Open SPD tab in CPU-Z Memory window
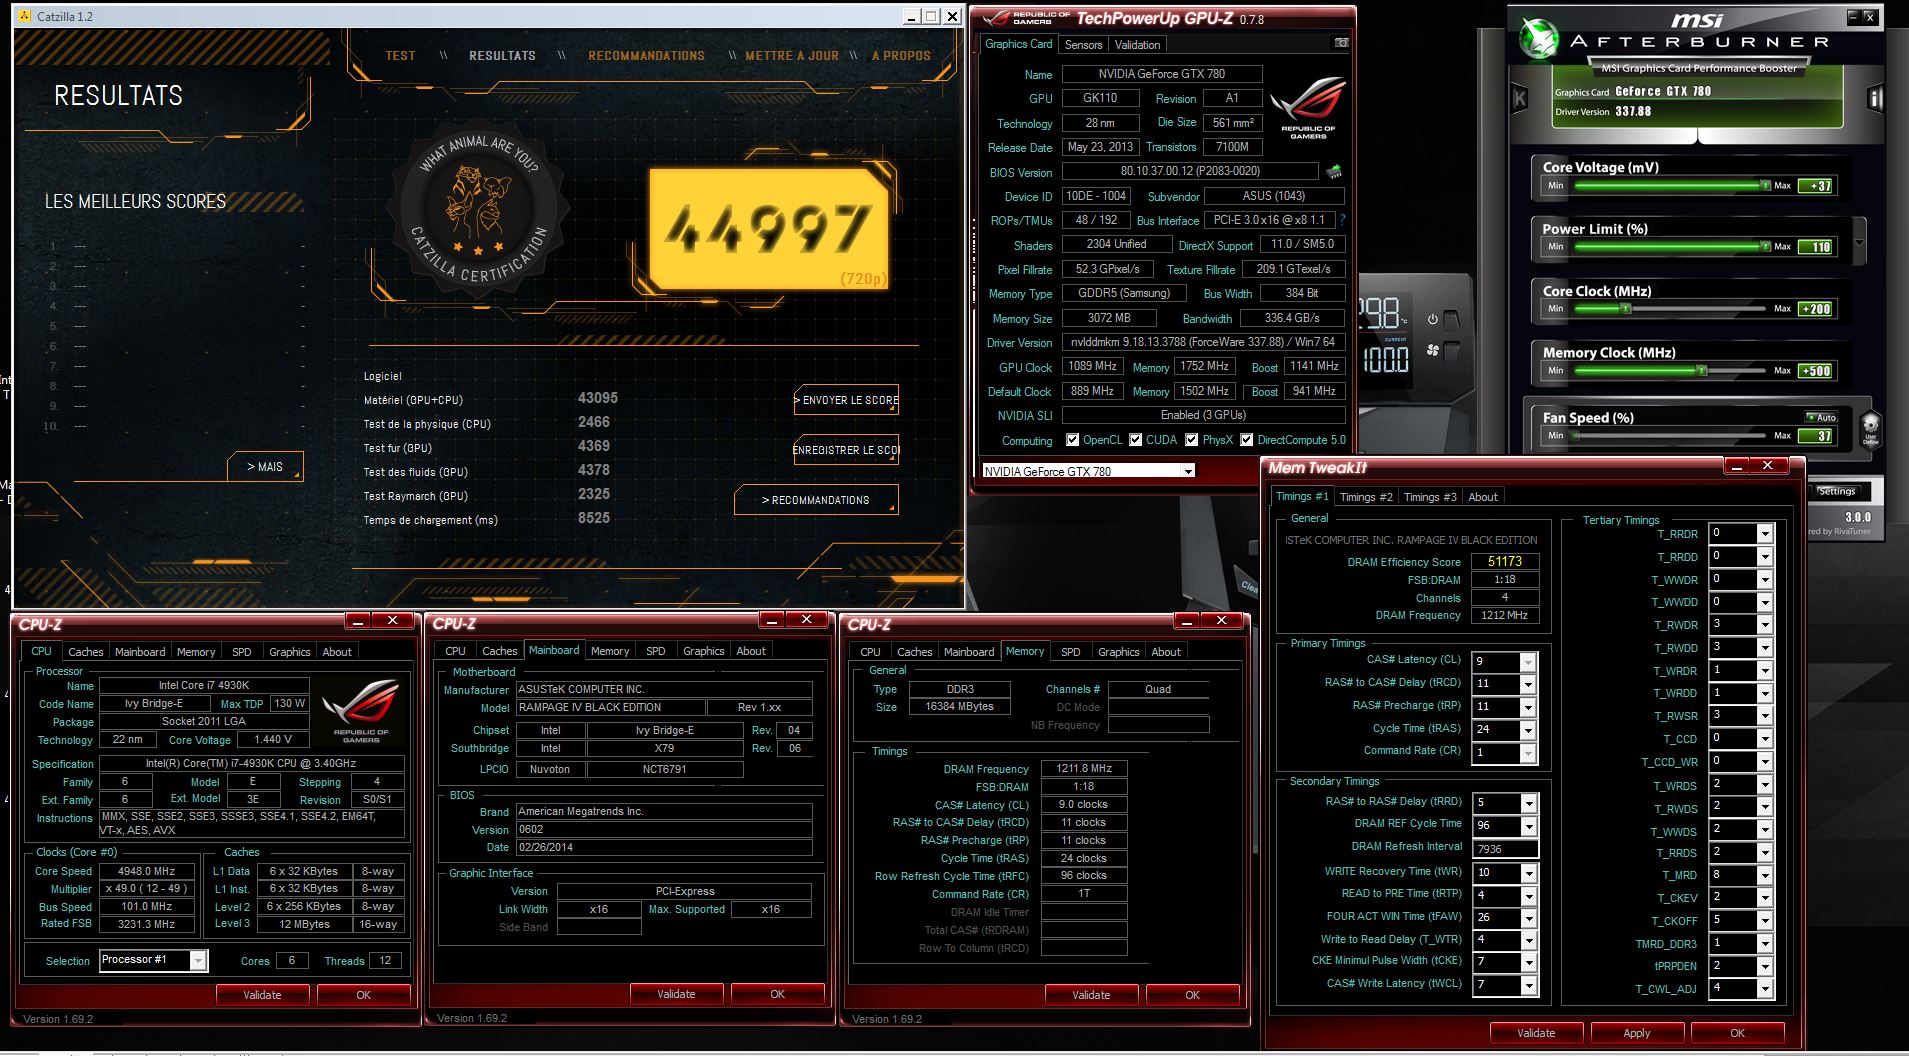 (x=1070, y=652)
